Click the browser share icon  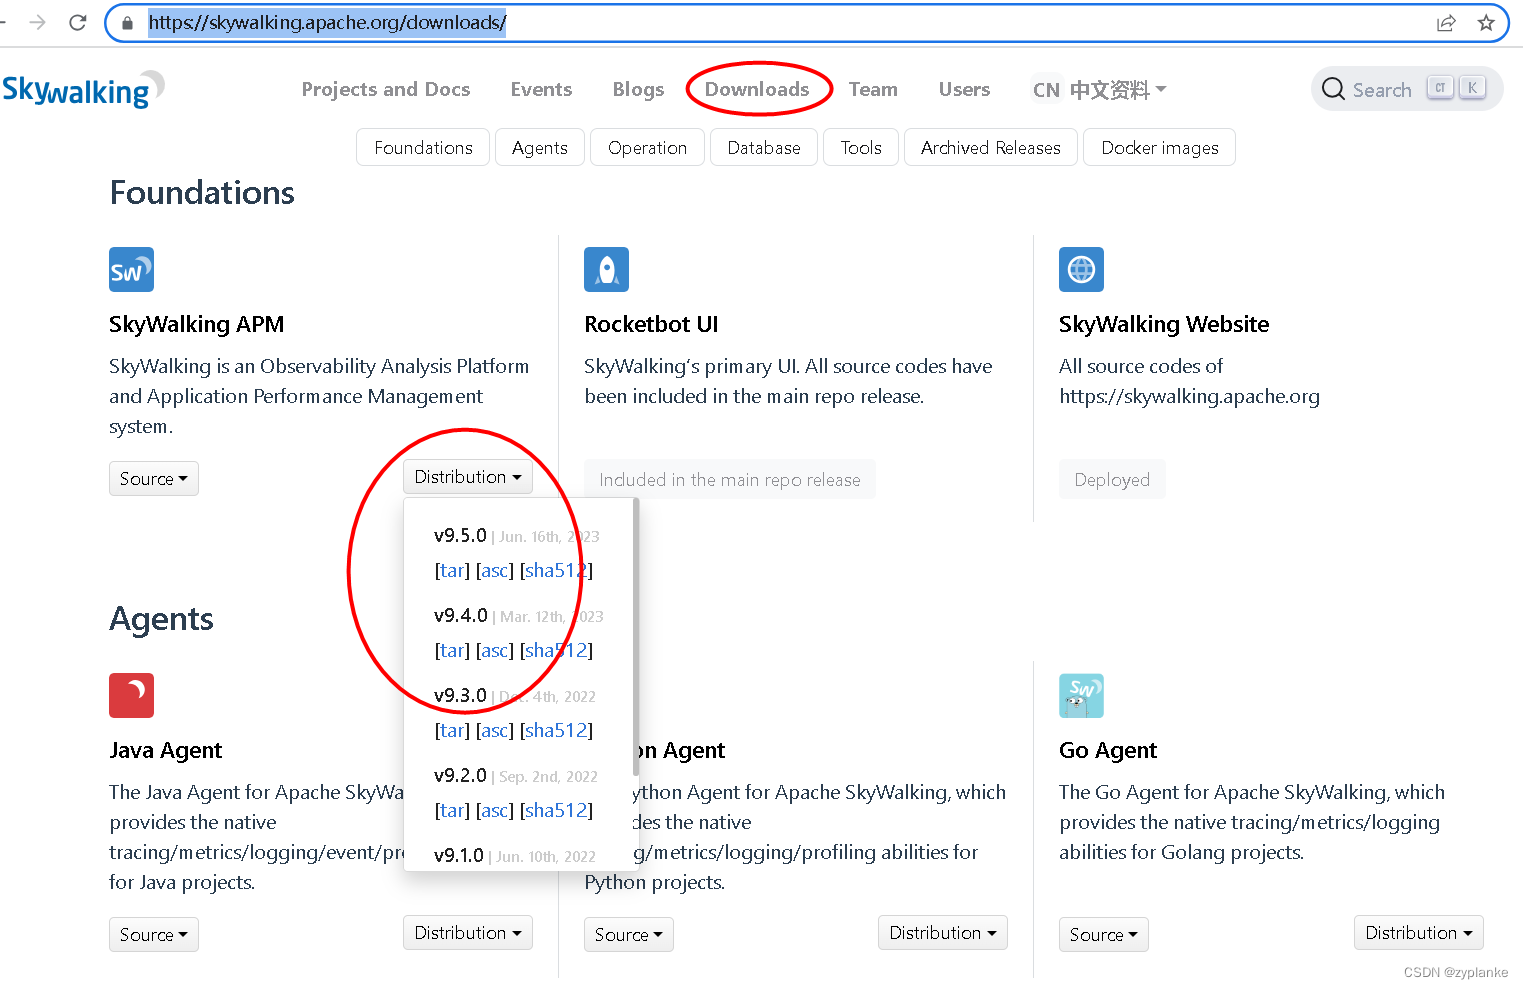[1446, 22]
